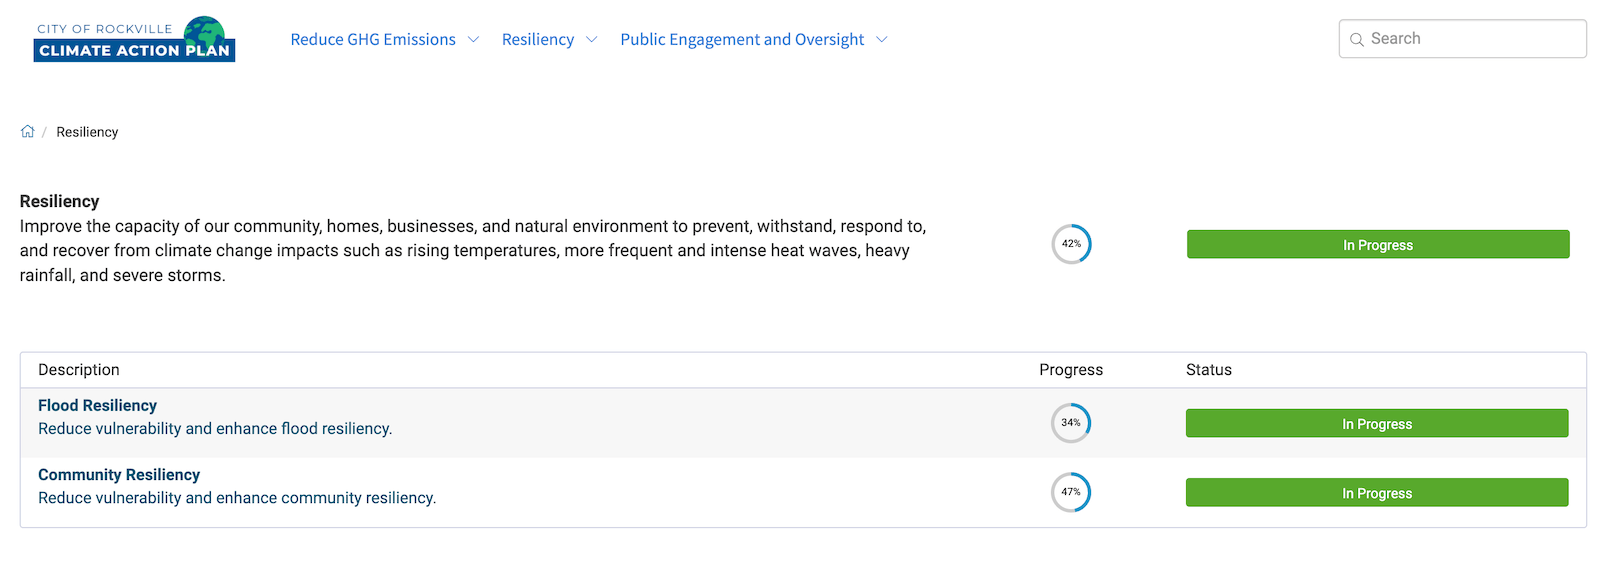Click the Description column header

[x=79, y=370]
